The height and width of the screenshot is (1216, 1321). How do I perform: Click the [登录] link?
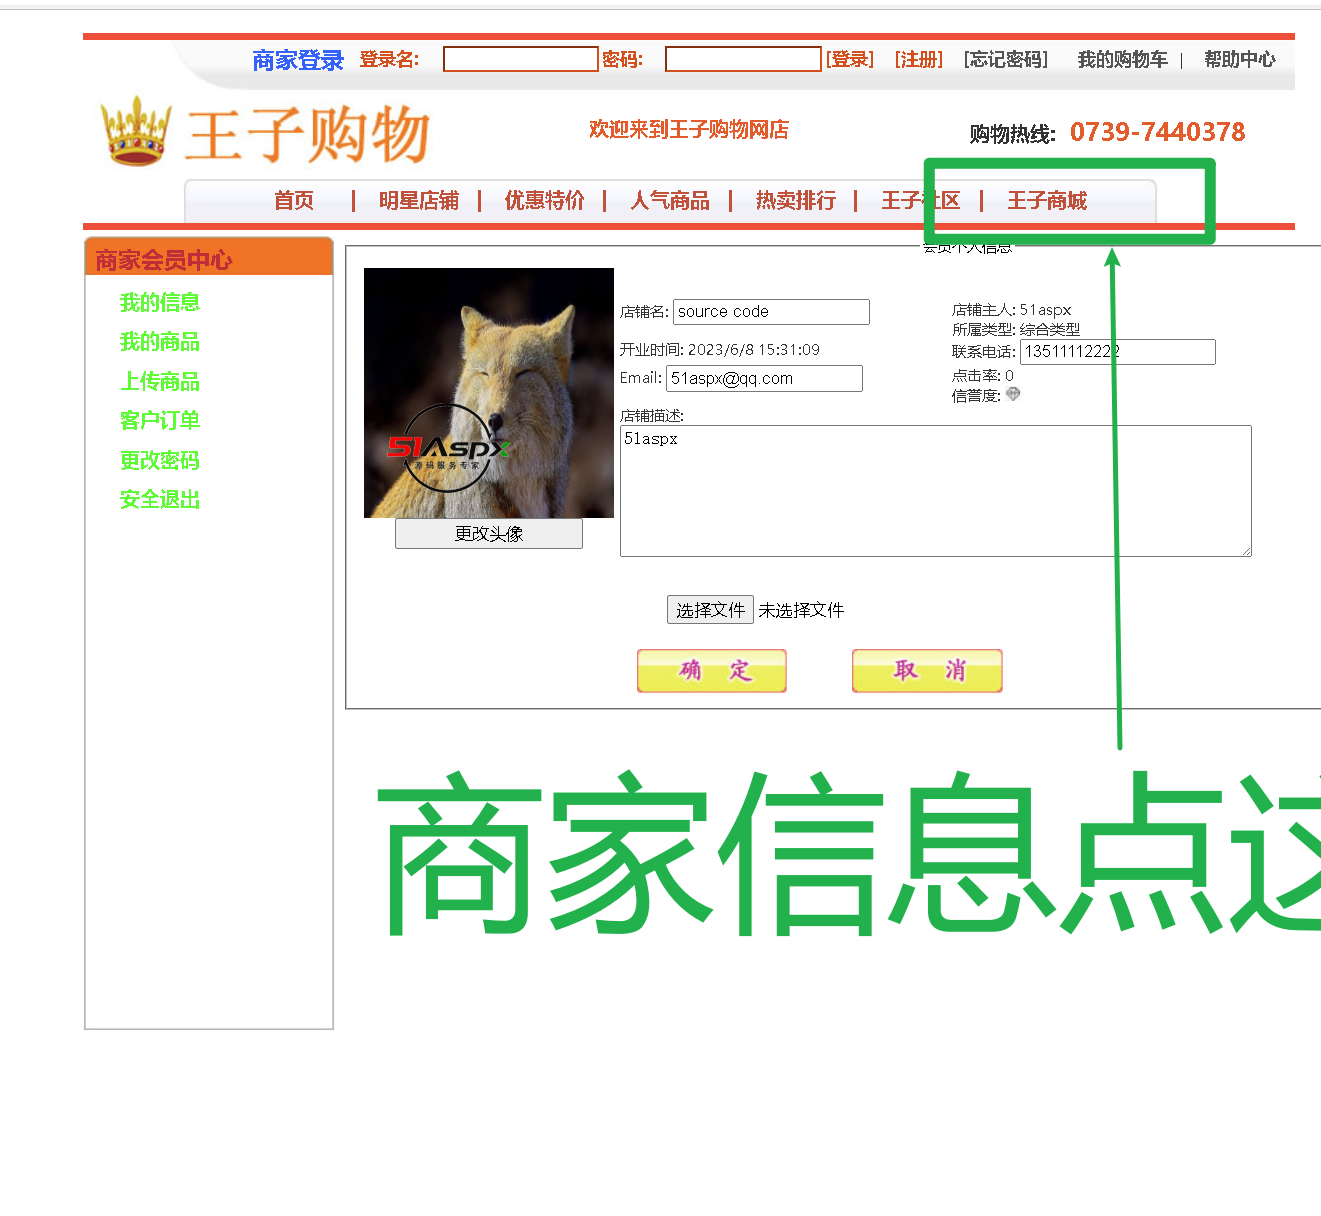[849, 59]
